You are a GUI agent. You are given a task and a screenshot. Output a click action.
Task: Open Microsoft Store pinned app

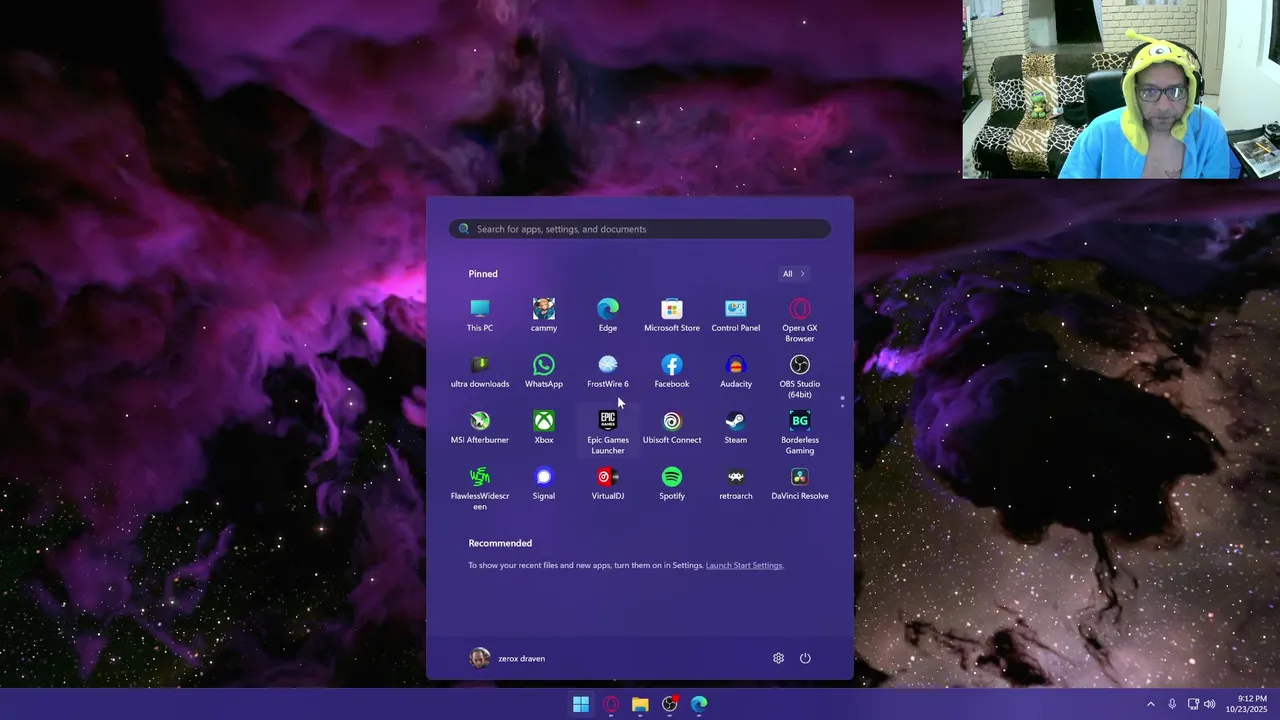pos(672,316)
